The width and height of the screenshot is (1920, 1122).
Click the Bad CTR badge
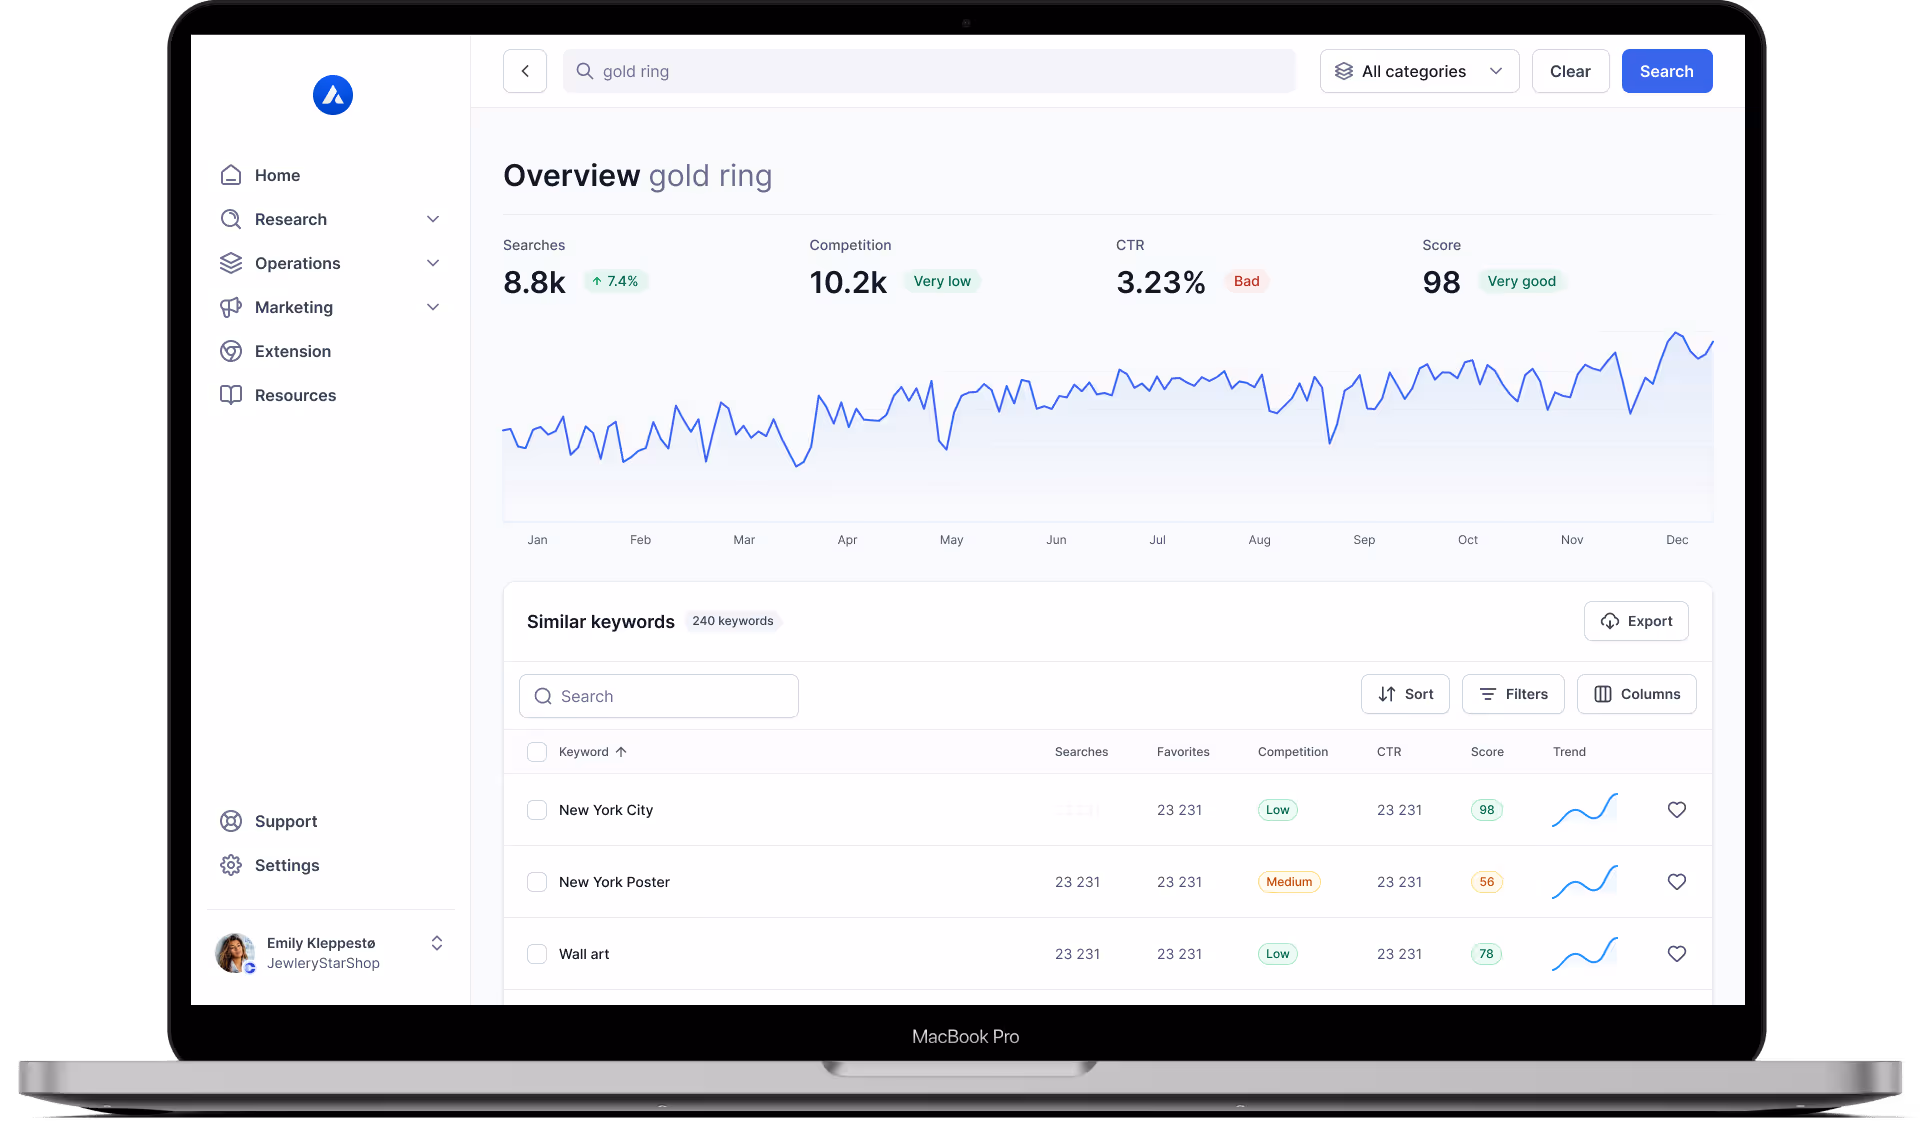[1246, 281]
